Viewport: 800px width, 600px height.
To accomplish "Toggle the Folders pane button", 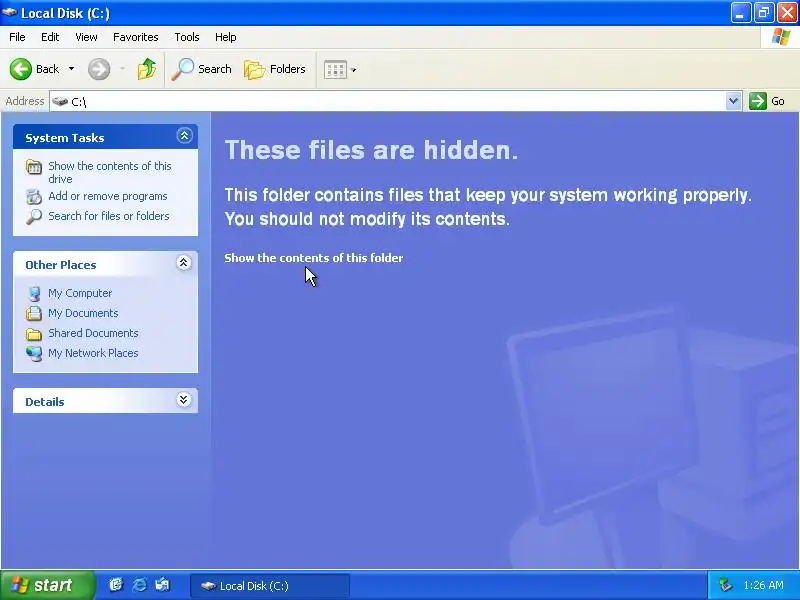I will (x=275, y=69).
